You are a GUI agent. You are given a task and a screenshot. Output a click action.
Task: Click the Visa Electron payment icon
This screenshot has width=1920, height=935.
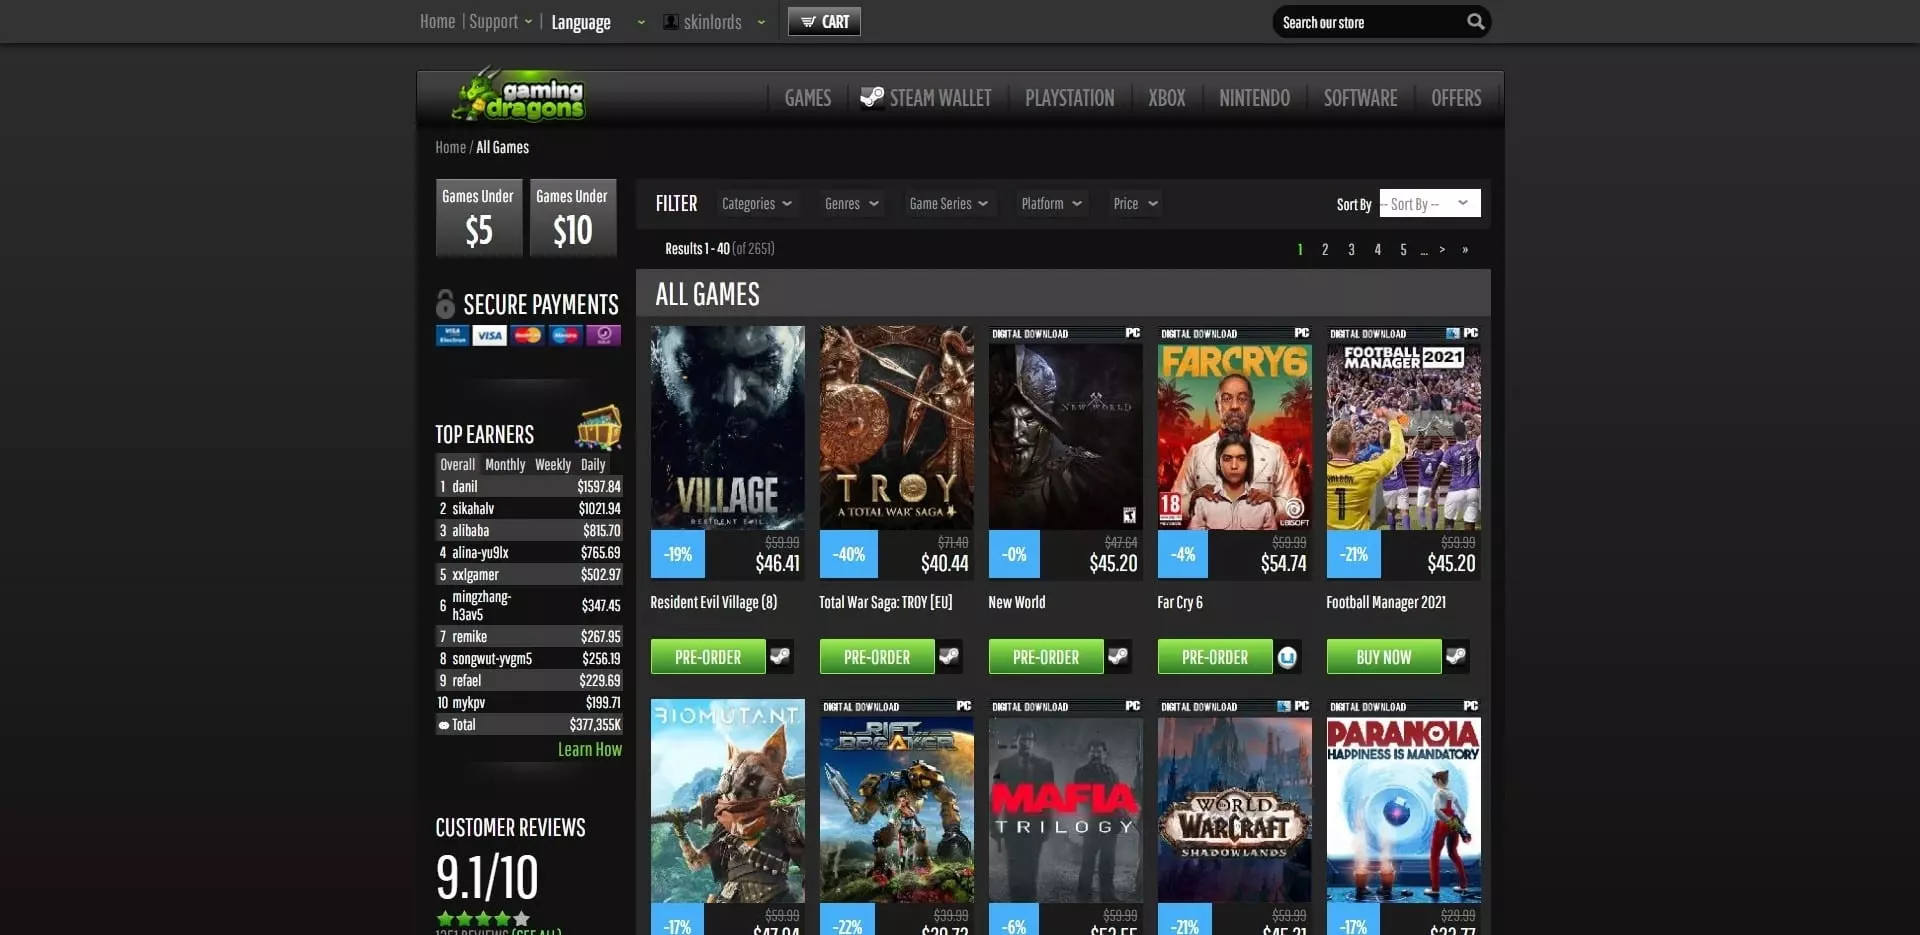point(452,335)
